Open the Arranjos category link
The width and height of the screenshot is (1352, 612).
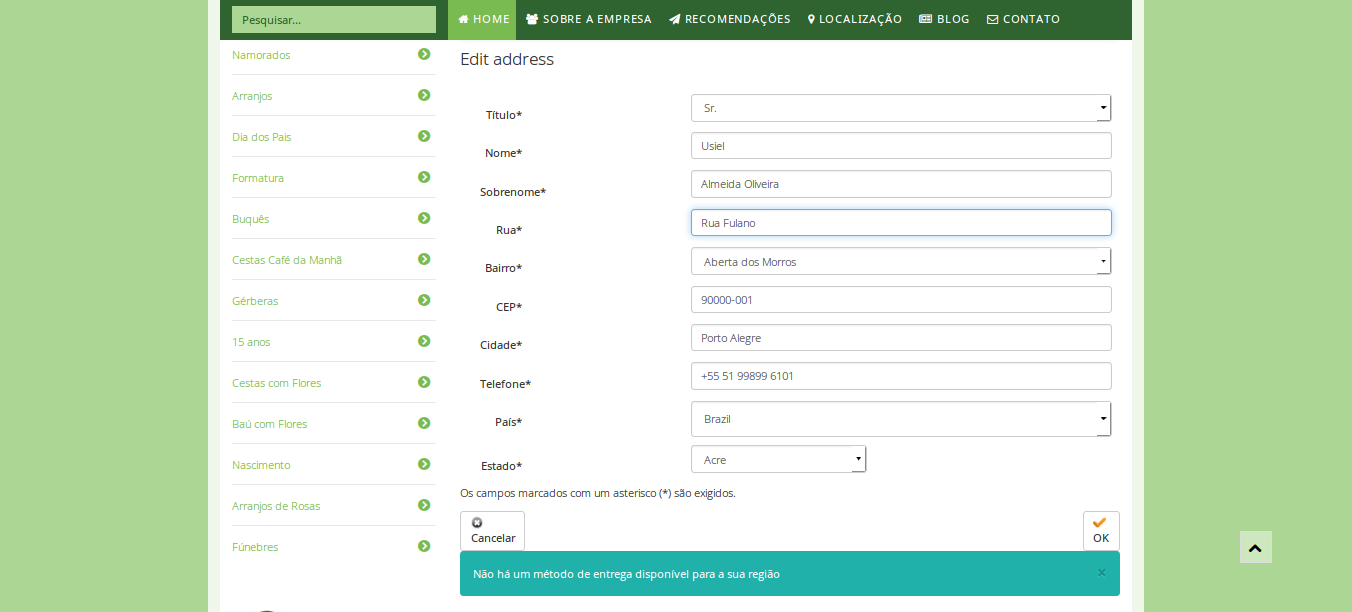point(252,96)
